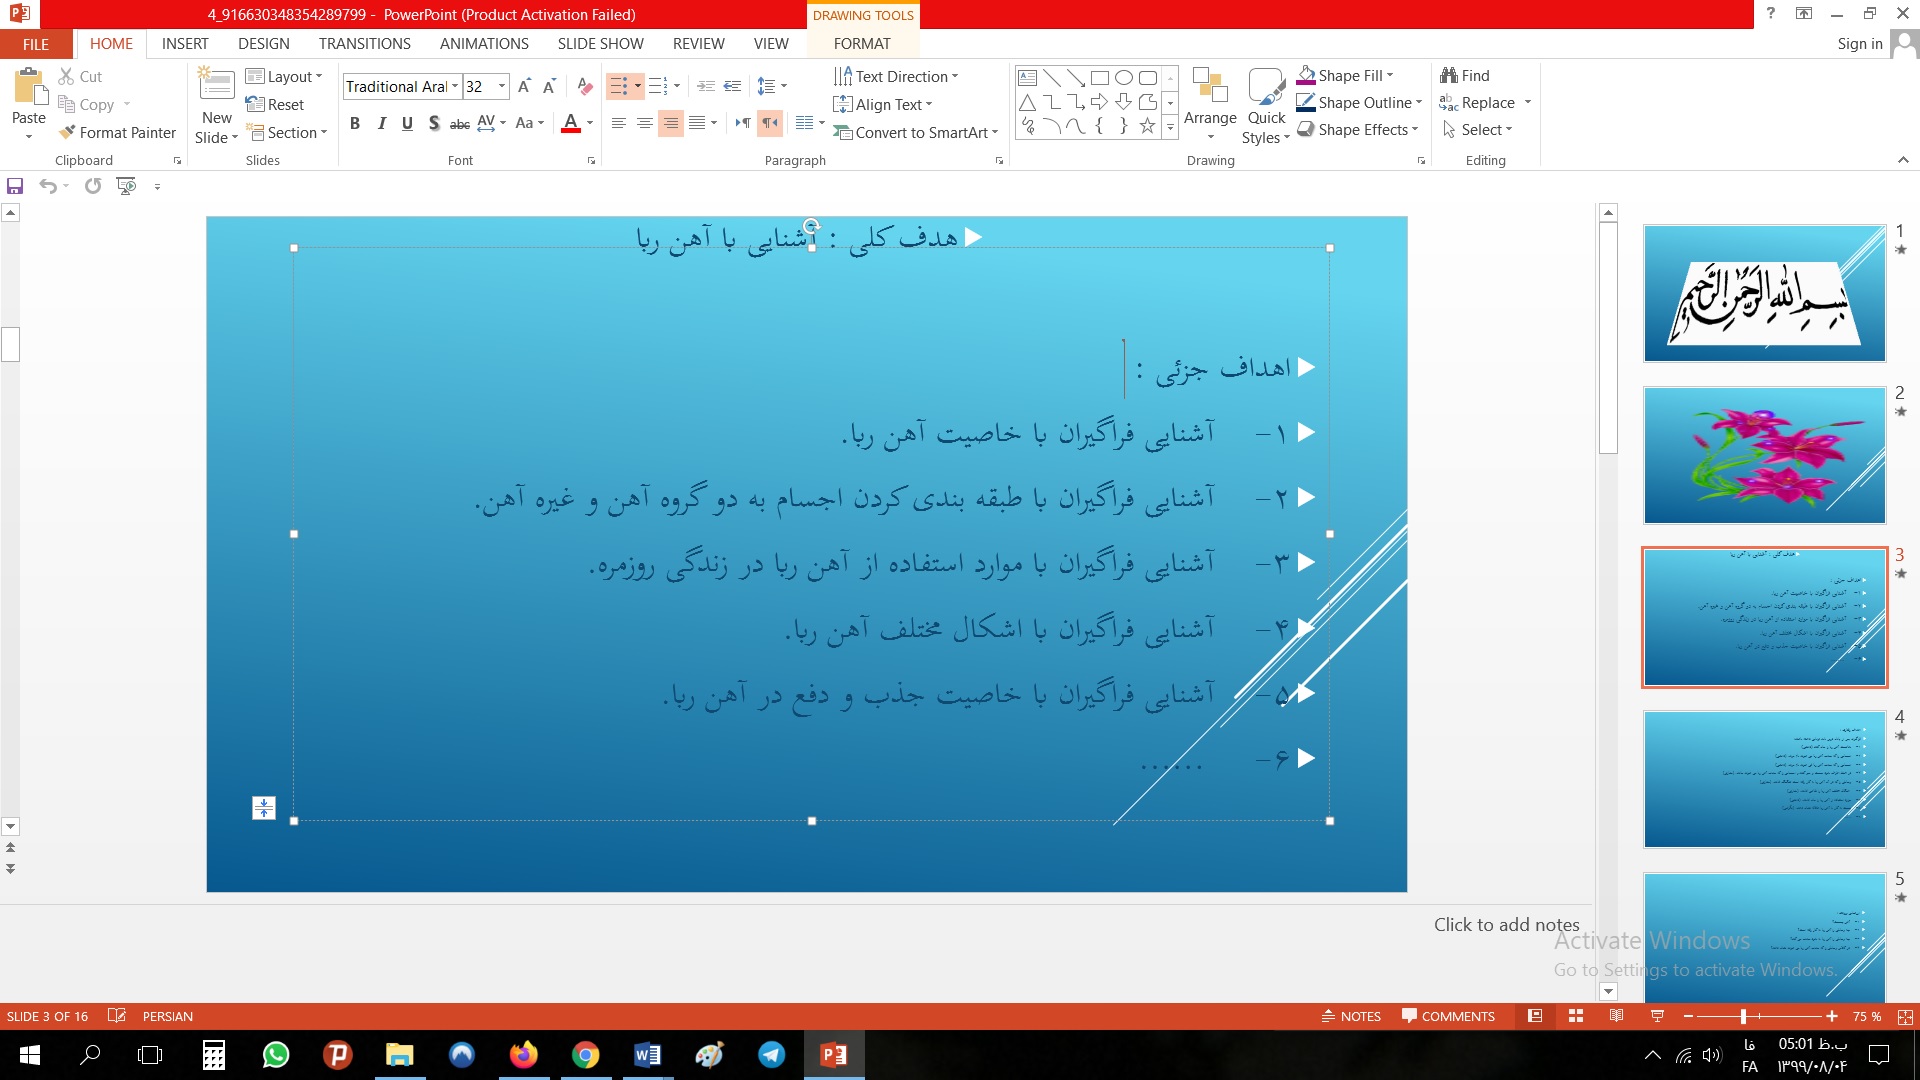
Task: Click the Text Shadow icon
Action: (433, 123)
